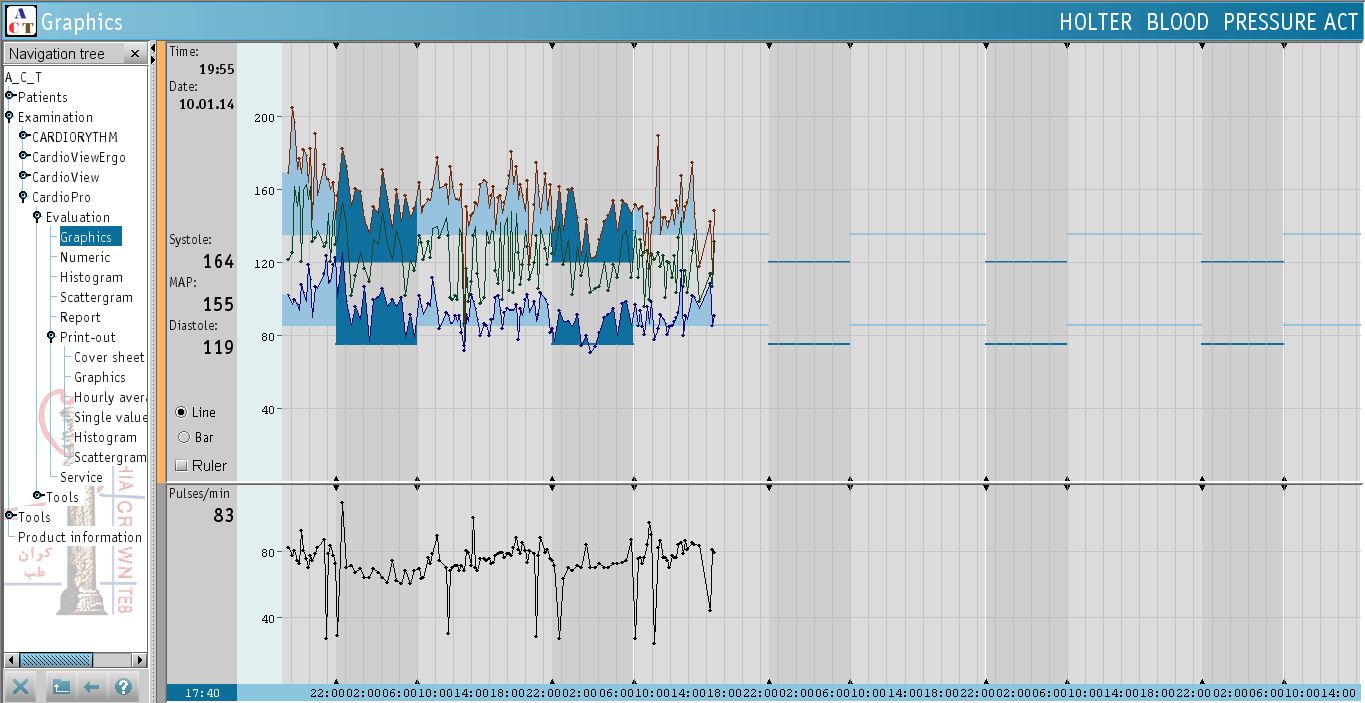Enable the Ruler checkbox

181,465
